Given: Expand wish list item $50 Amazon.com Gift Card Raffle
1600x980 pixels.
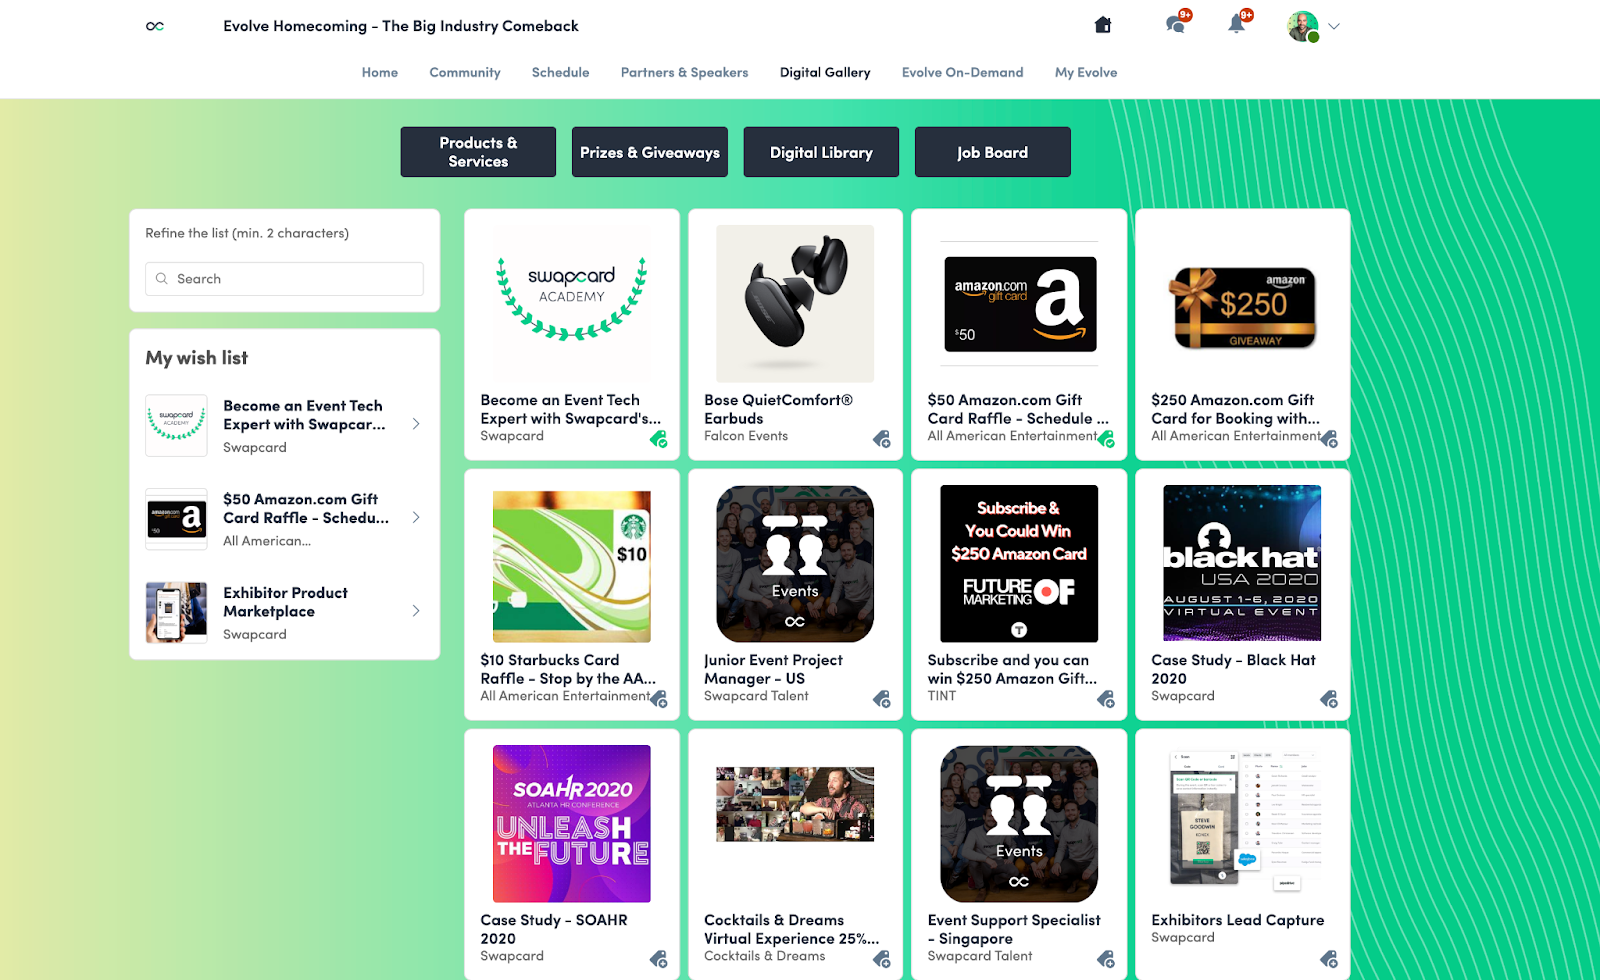Looking at the screenshot, I should point(416,518).
